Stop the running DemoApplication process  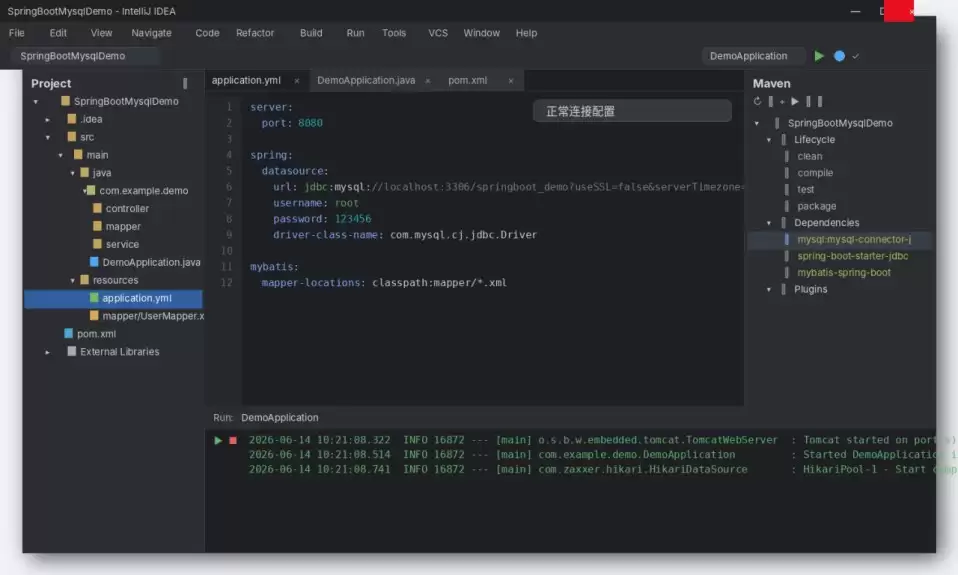233,440
